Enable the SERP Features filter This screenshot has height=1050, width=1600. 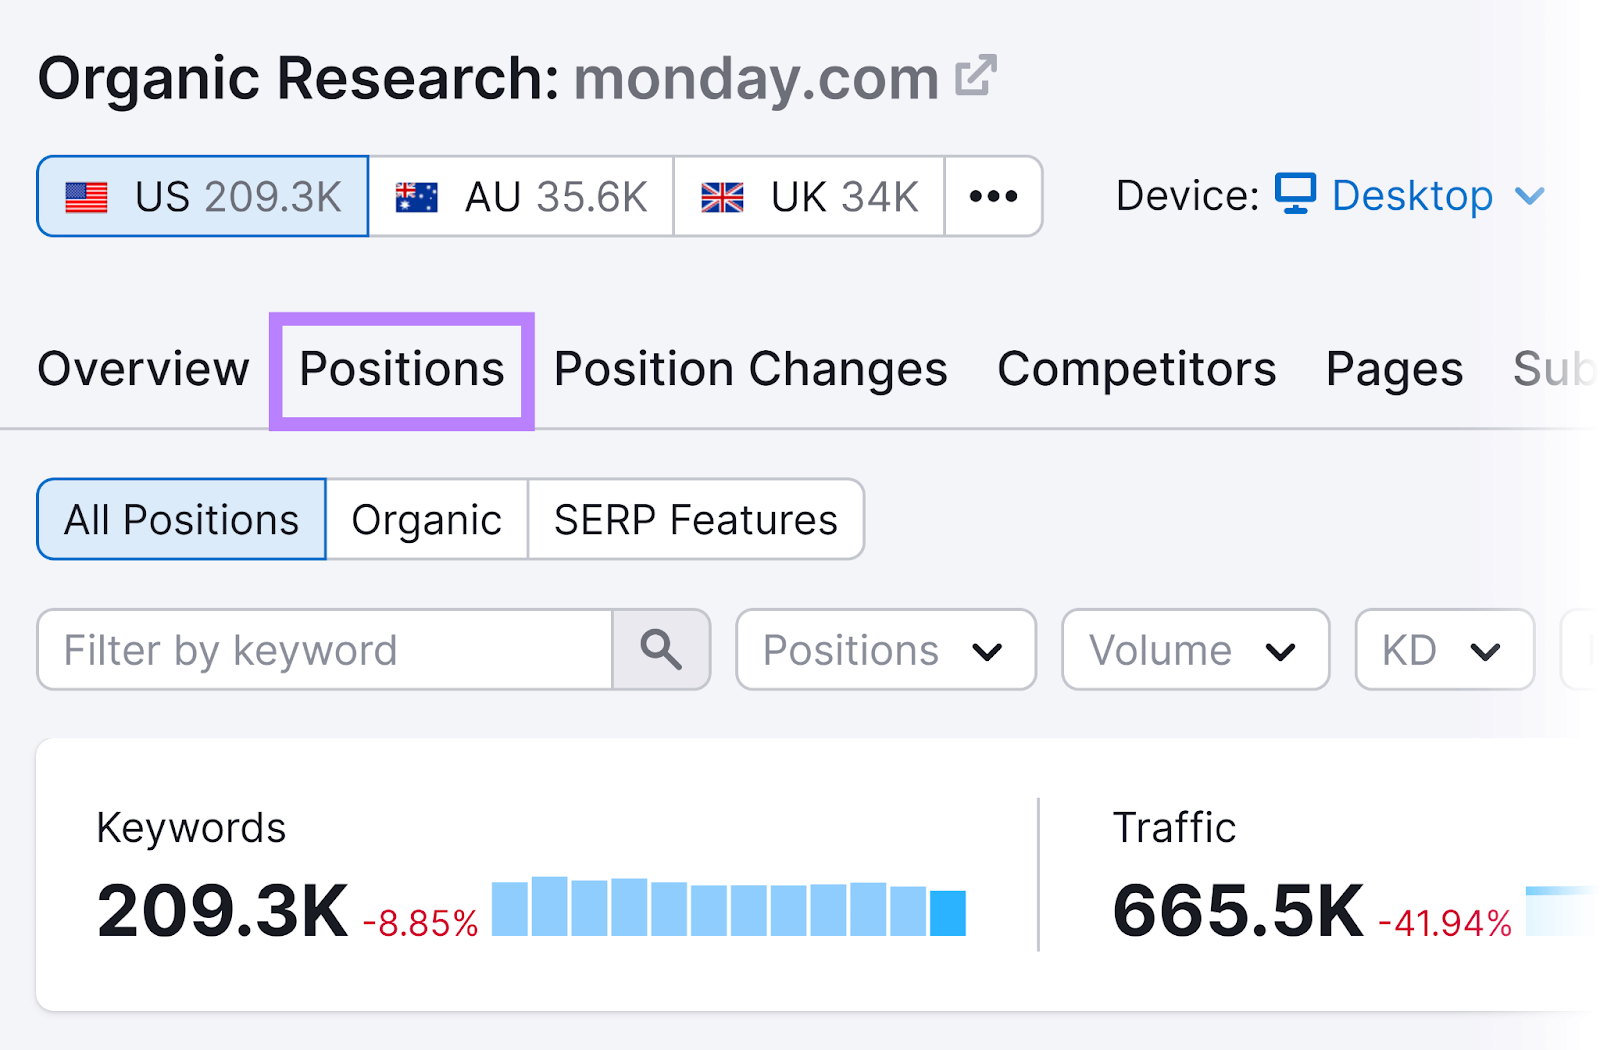(695, 519)
